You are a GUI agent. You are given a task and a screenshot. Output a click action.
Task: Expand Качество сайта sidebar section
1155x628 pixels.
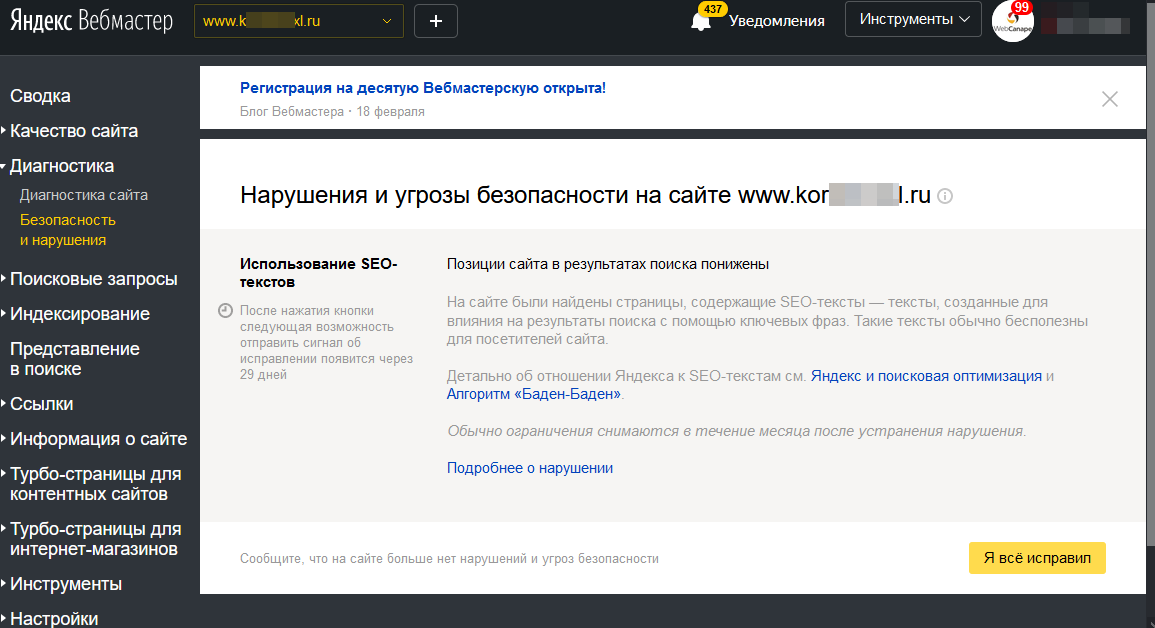pyautogui.click(x=74, y=131)
